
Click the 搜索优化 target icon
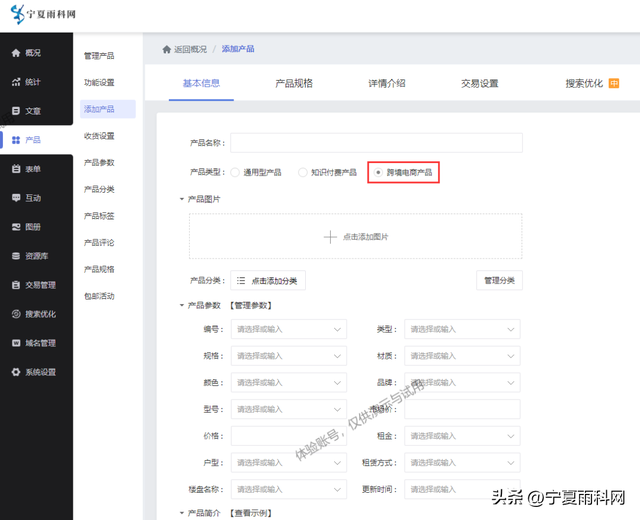tap(16, 314)
